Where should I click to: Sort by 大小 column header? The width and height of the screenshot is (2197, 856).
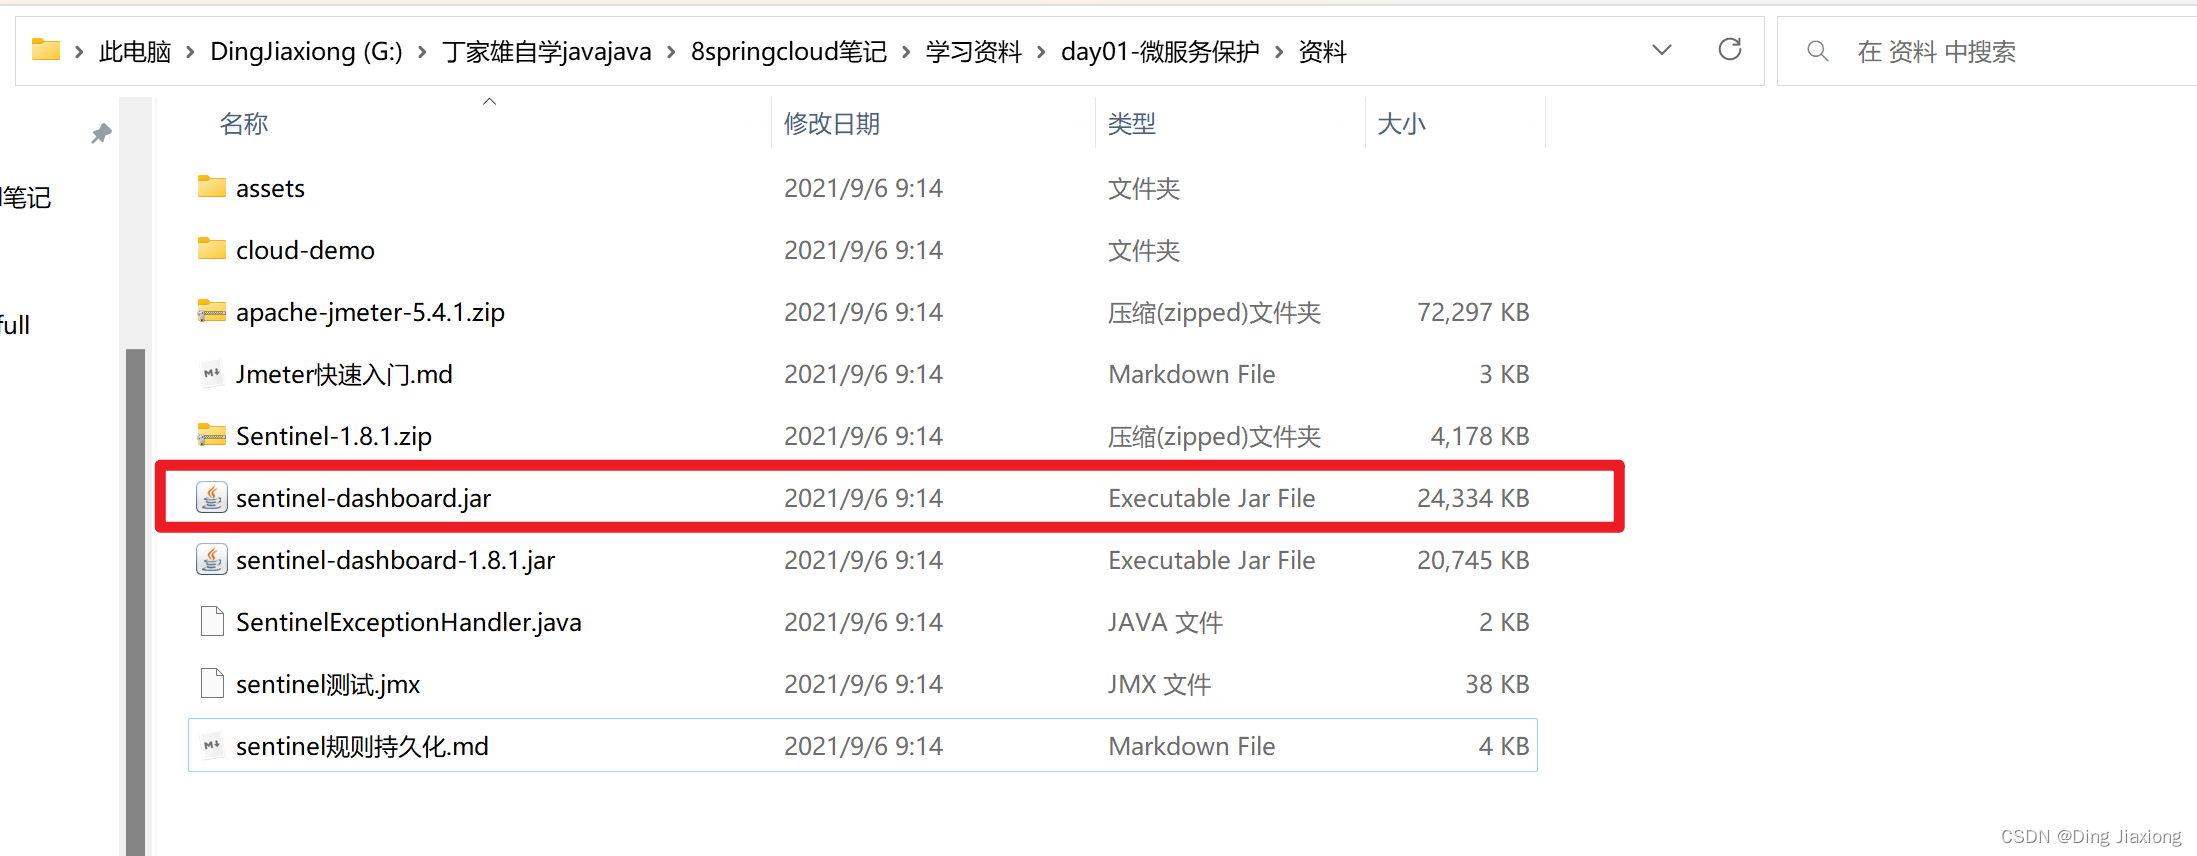tap(1402, 124)
